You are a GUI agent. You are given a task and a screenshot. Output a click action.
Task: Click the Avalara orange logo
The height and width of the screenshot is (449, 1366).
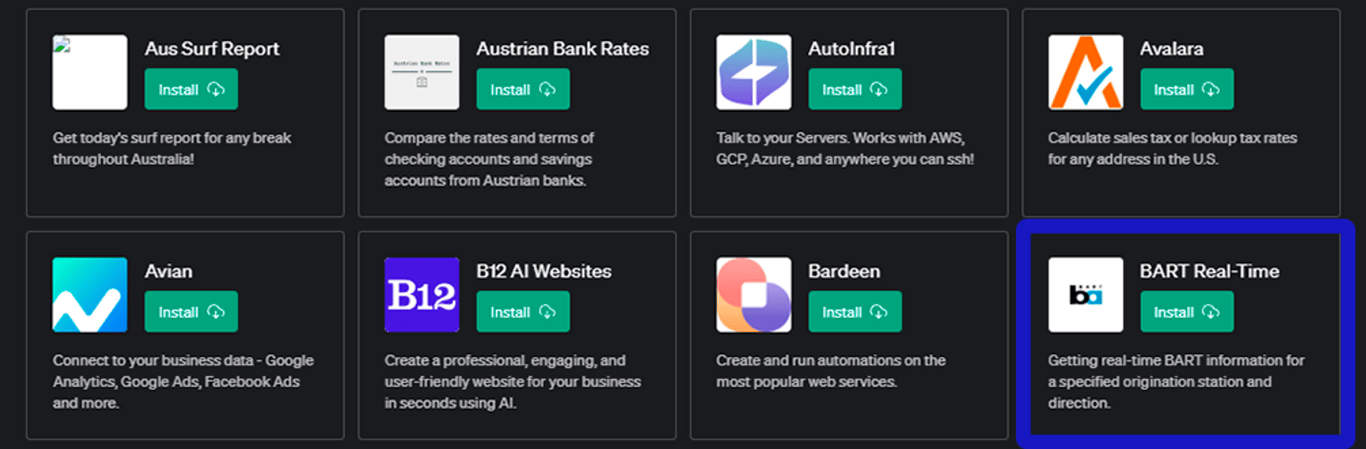(1086, 72)
